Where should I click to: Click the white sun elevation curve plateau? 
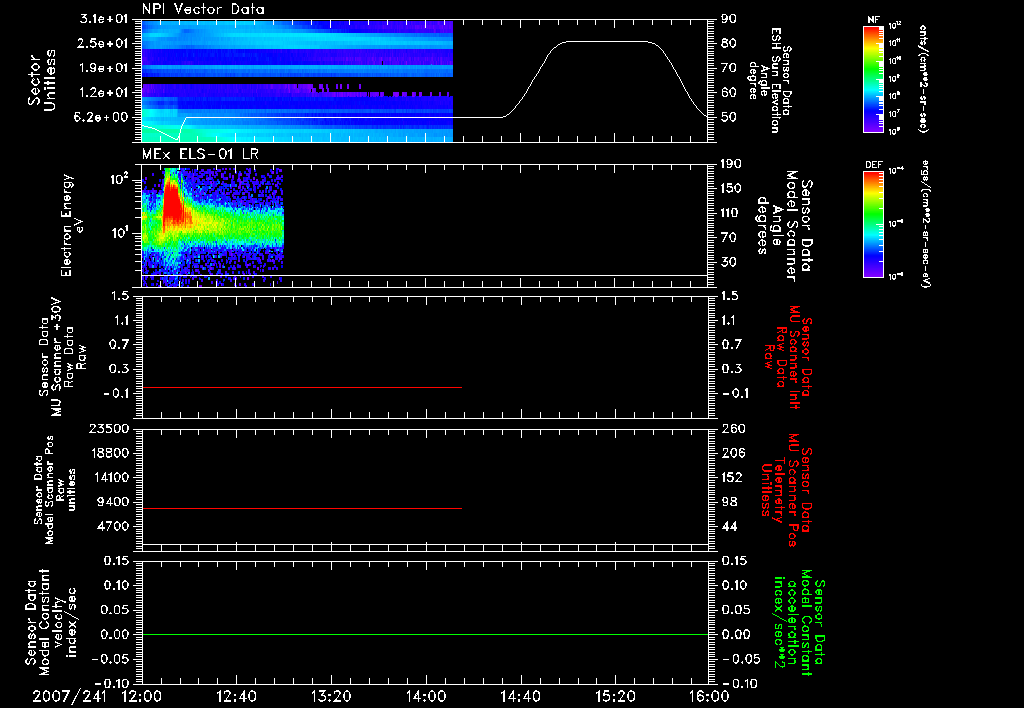(x=607, y=42)
